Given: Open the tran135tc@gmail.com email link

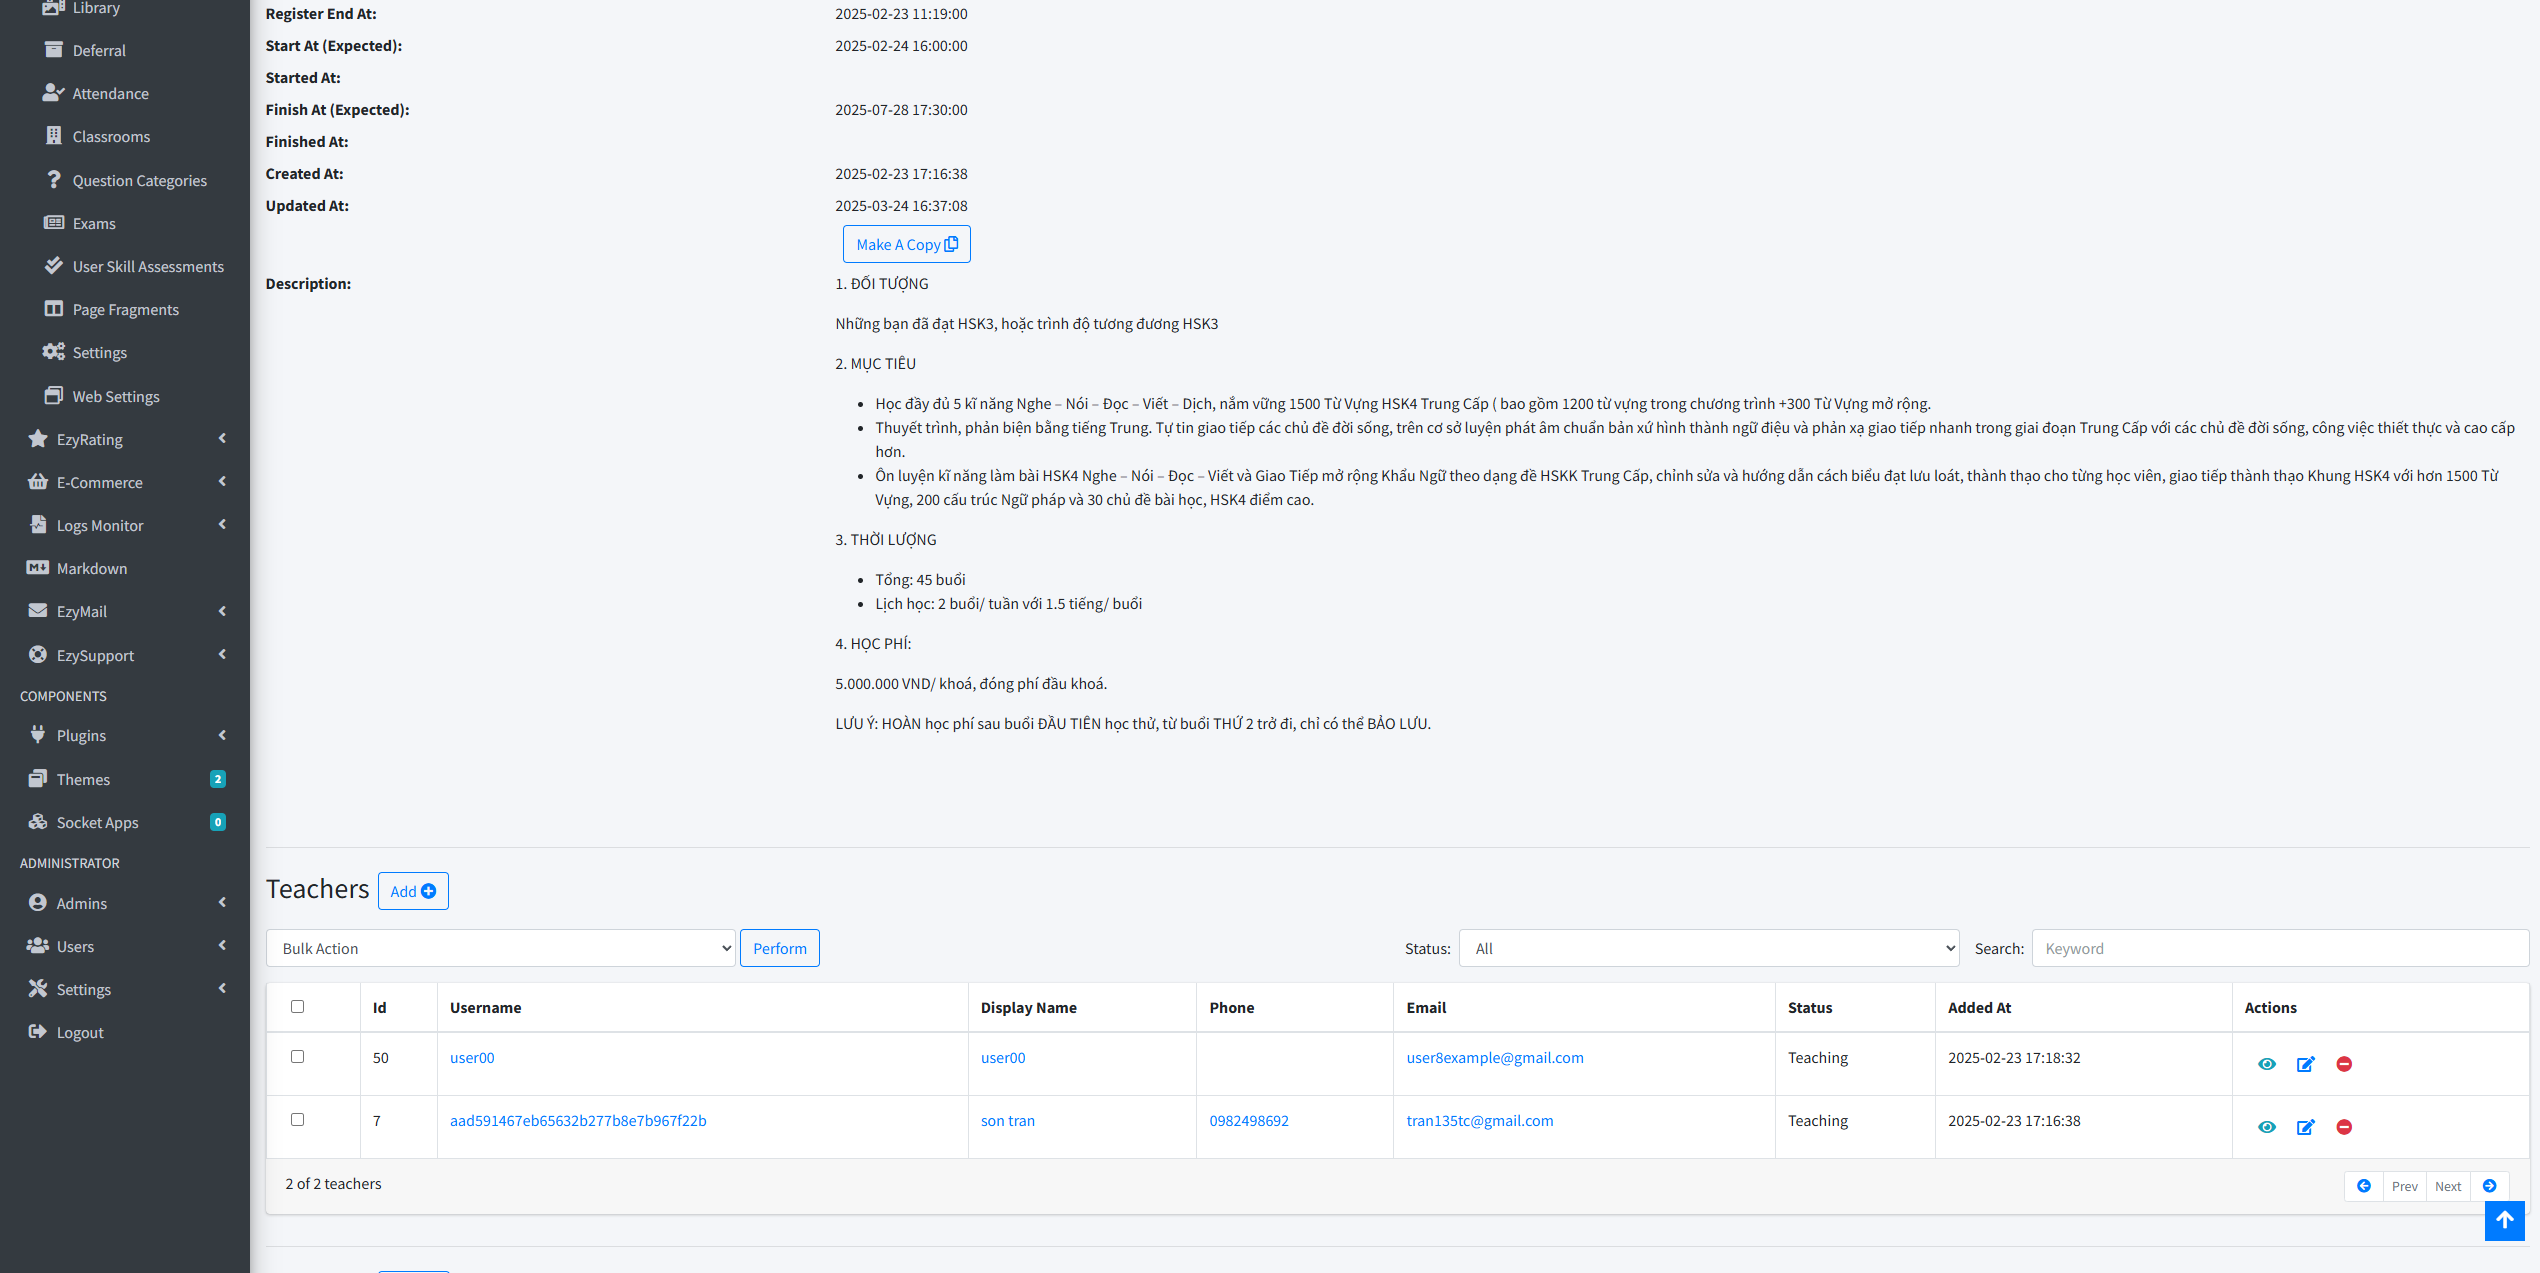Looking at the screenshot, I should pyautogui.click(x=1479, y=1120).
